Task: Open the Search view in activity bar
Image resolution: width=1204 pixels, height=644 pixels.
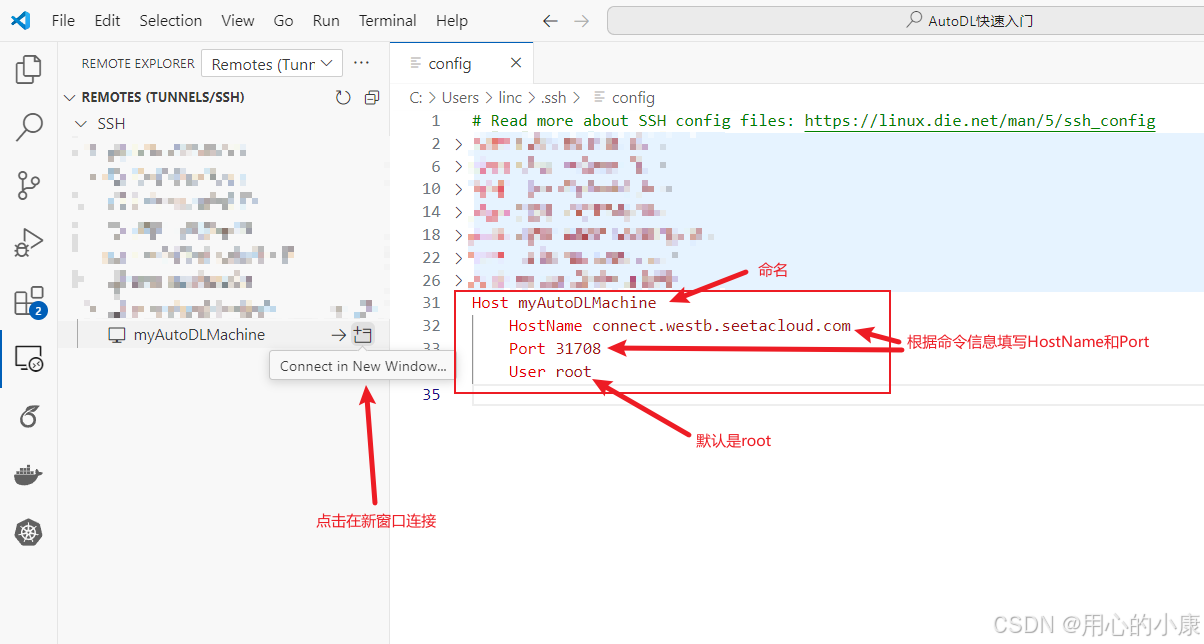Action: (x=29, y=127)
